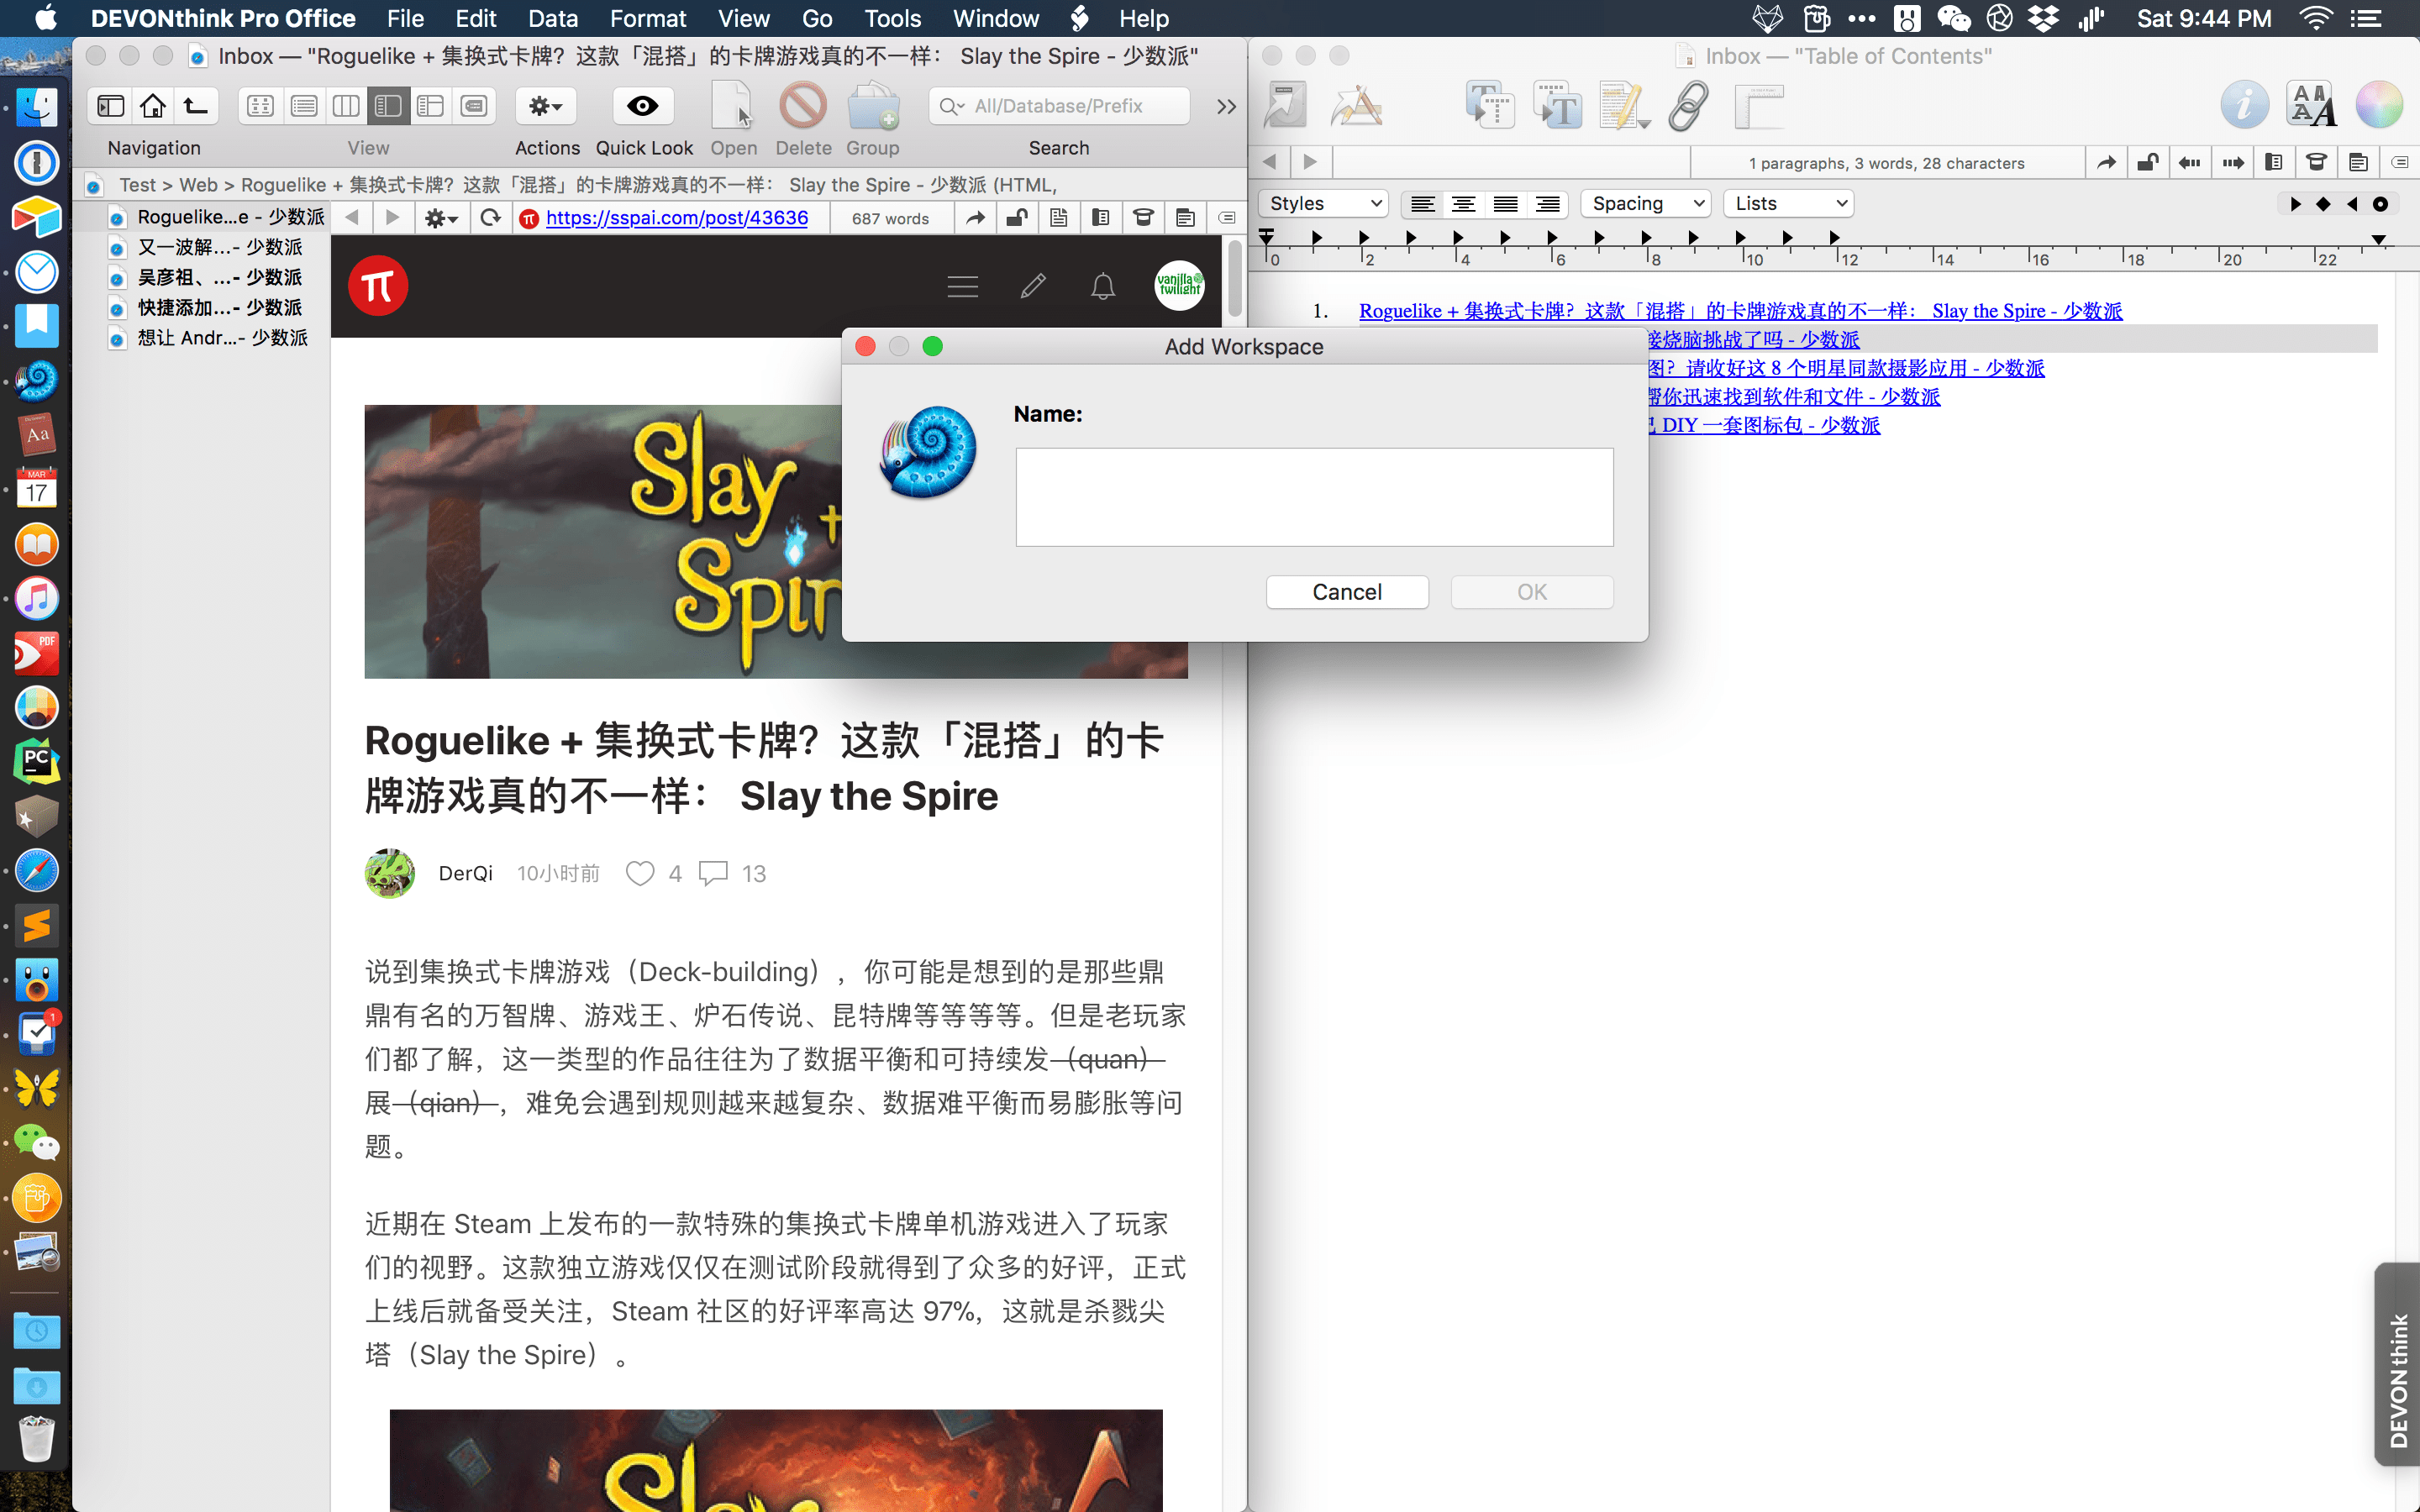Click the Quick Look eye icon
This screenshot has height=1512, width=2420.
pos(642,106)
